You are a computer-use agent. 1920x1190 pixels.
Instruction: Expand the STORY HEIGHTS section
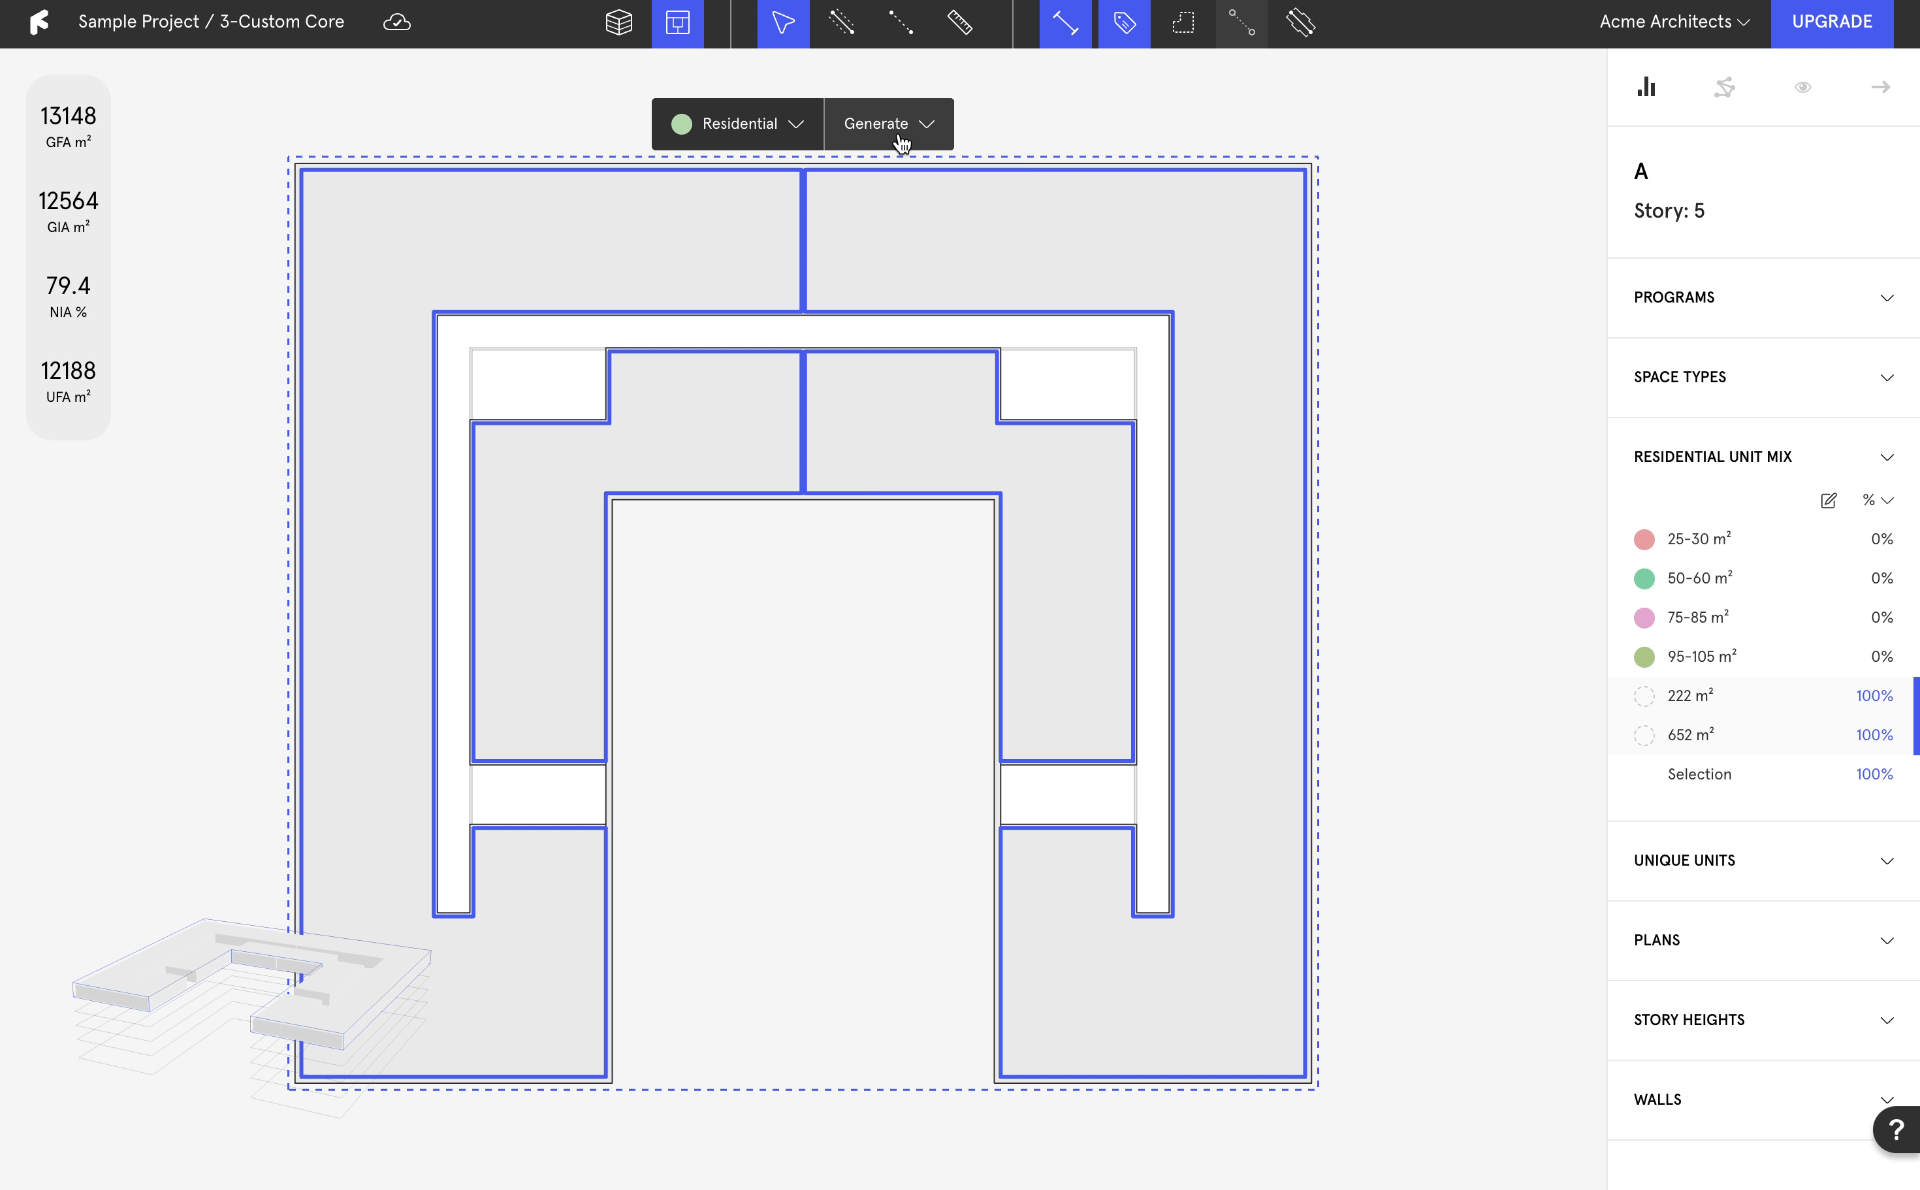point(1763,1020)
